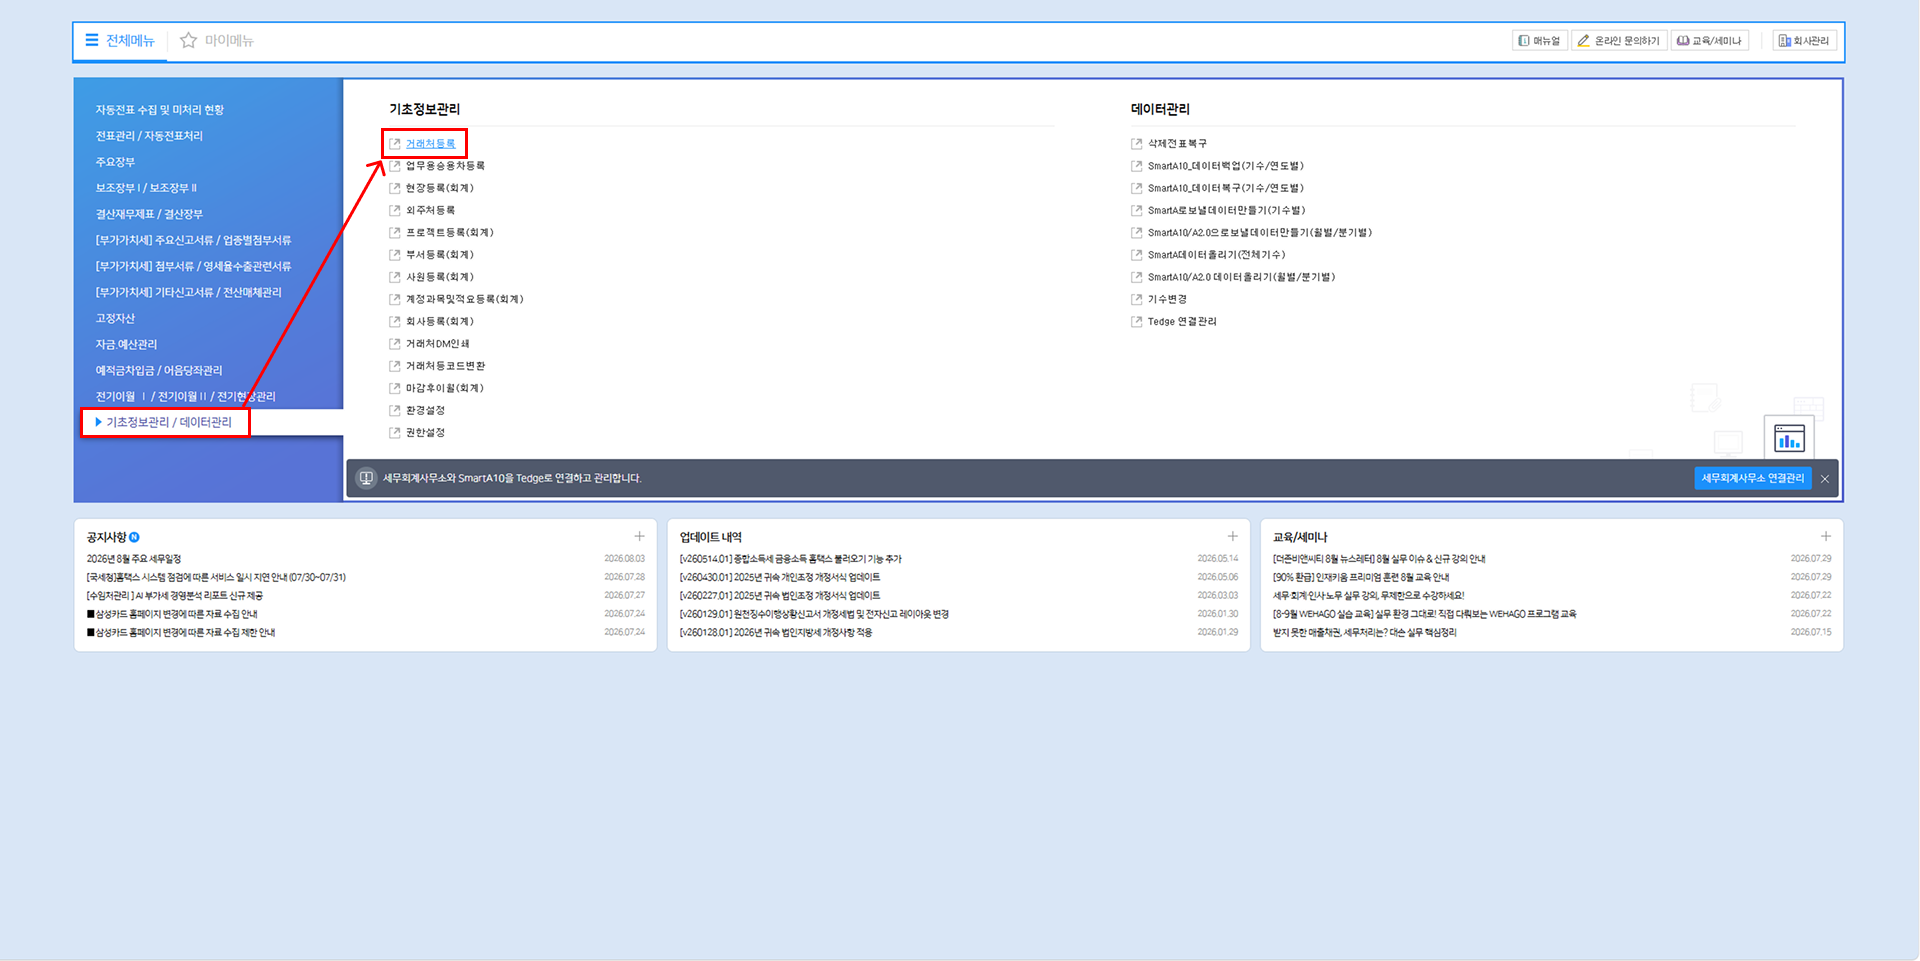Select 보조장부 I / 보조장부 II menu
Image resolution: width=1920 pixels, height=961 pixels.
coord(146,188)
